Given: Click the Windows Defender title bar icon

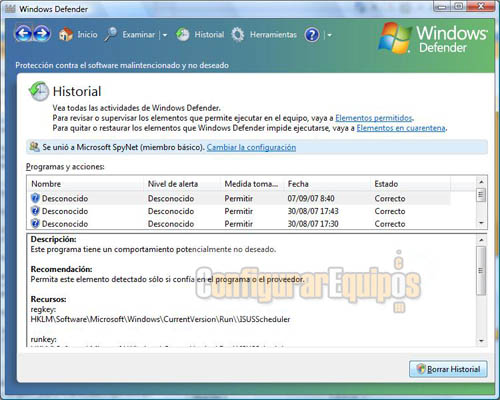Looking at the screenshot, I should click(10, 9).
